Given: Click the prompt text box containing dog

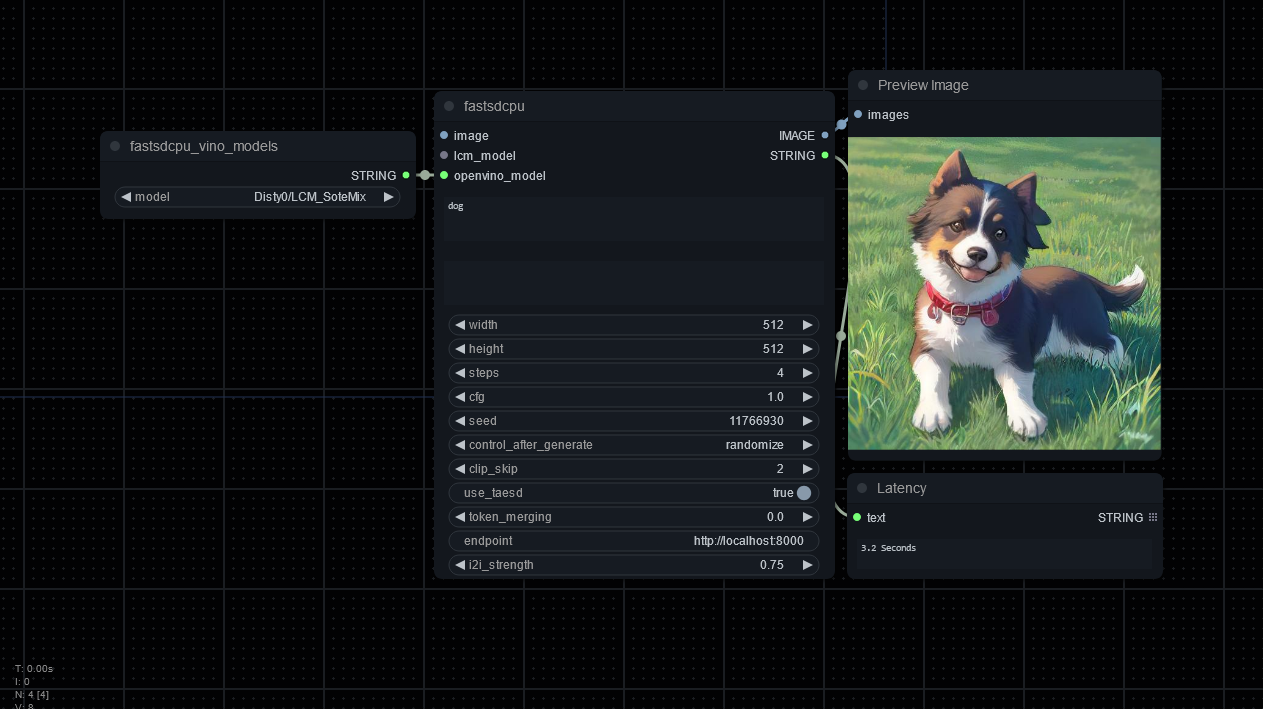Looking at the screenshot, I should pos(634,219).
